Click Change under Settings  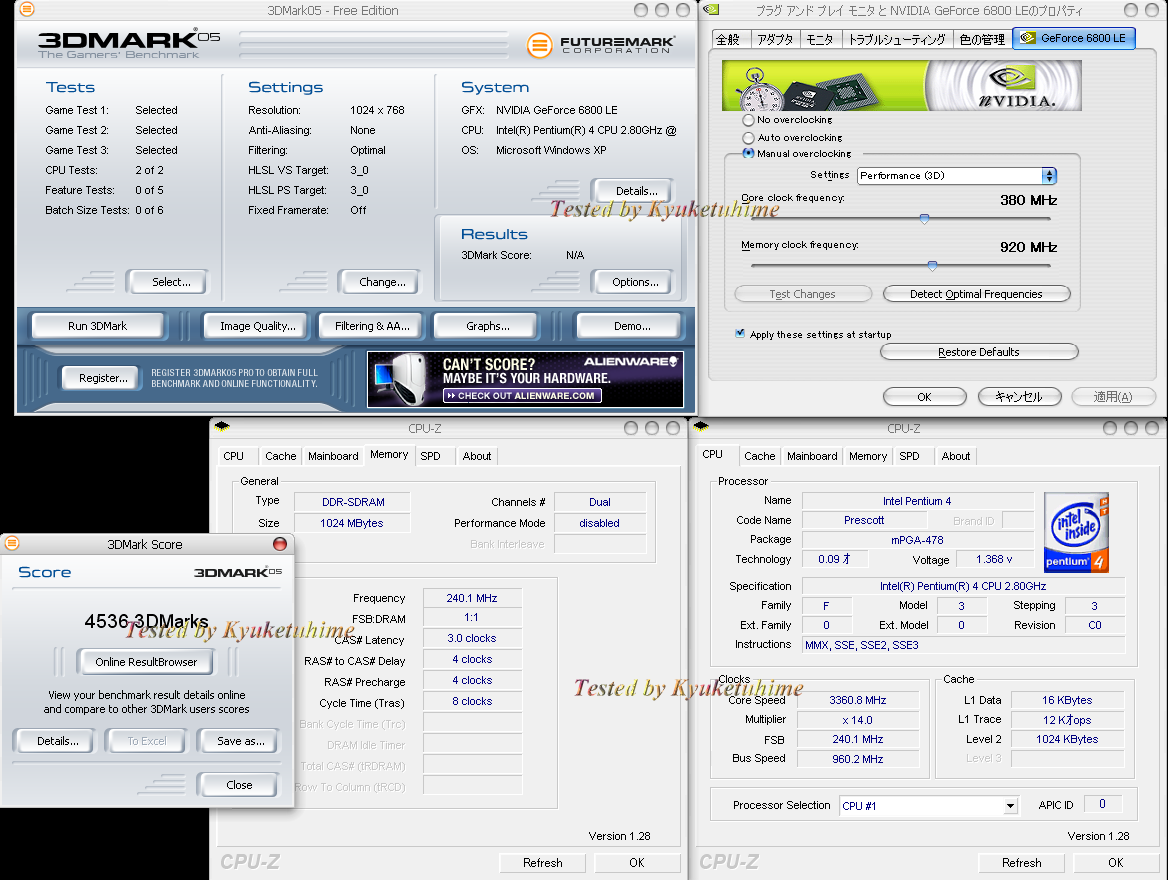point(382,282)
